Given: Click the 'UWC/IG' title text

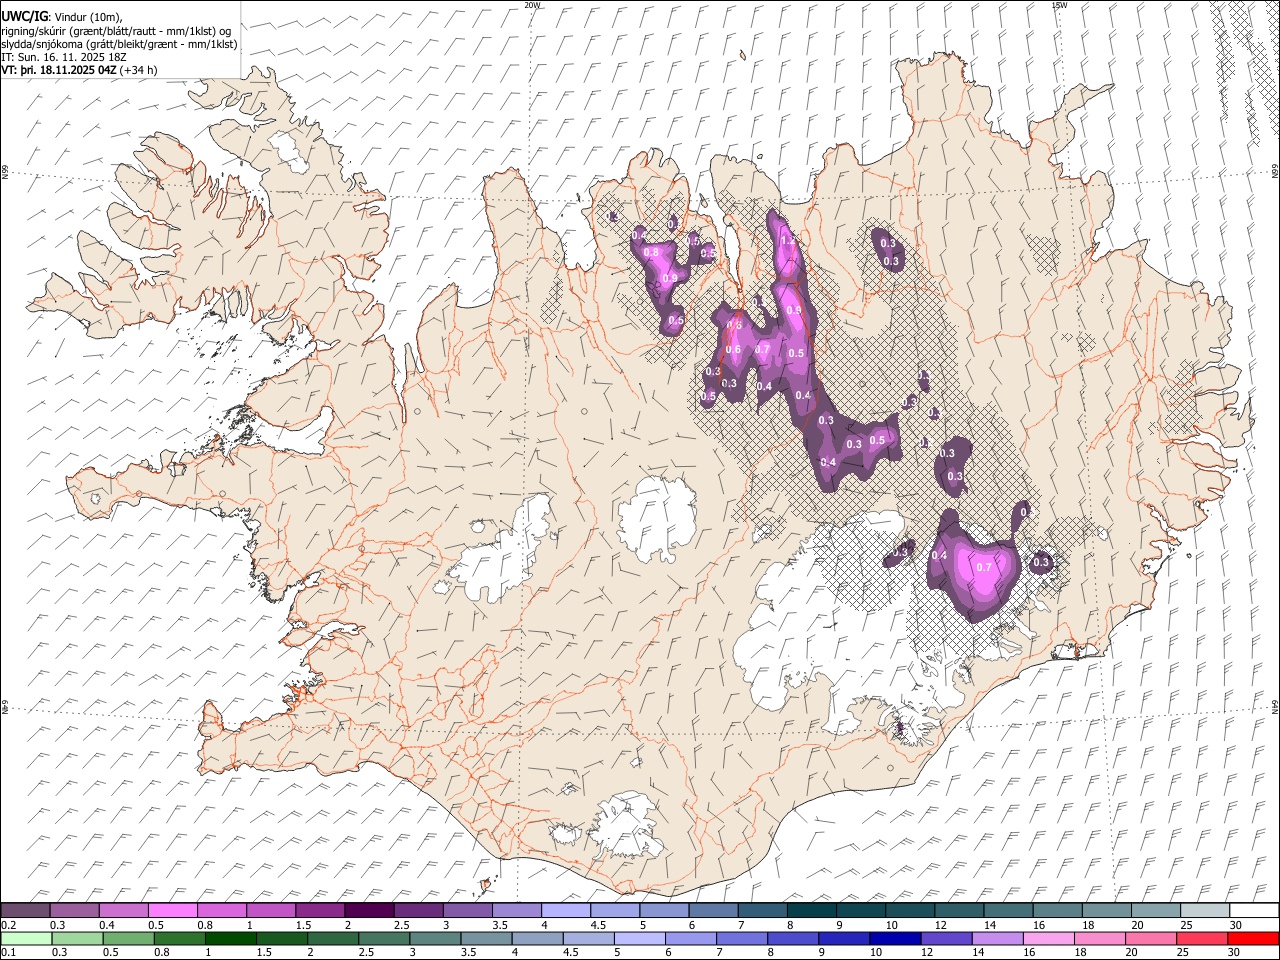Looking at the screenshot, I should (23, 15).
